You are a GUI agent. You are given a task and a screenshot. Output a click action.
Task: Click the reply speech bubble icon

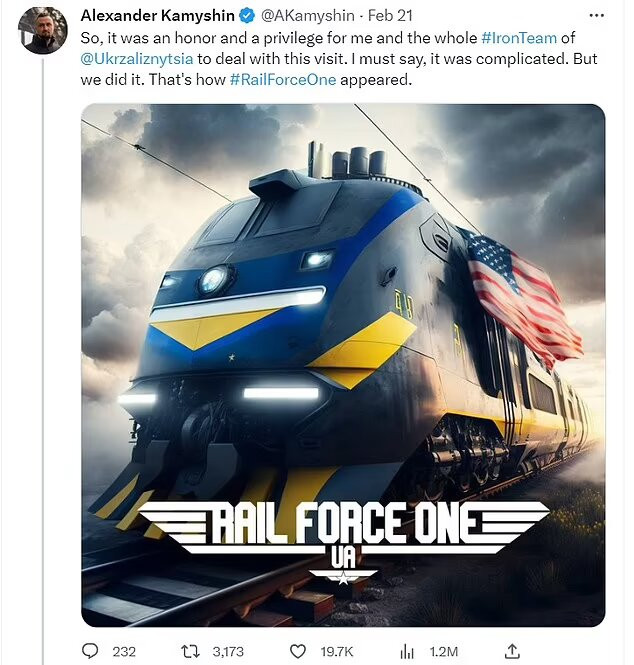91,650
